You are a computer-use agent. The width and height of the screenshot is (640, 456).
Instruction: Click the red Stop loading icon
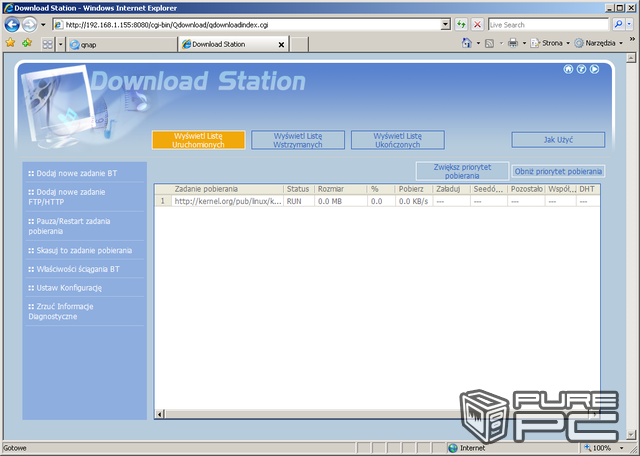point(477,25)
